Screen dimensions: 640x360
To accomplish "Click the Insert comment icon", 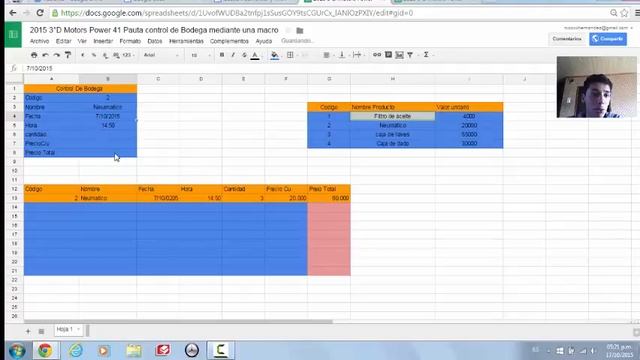I will coord(388,55).
